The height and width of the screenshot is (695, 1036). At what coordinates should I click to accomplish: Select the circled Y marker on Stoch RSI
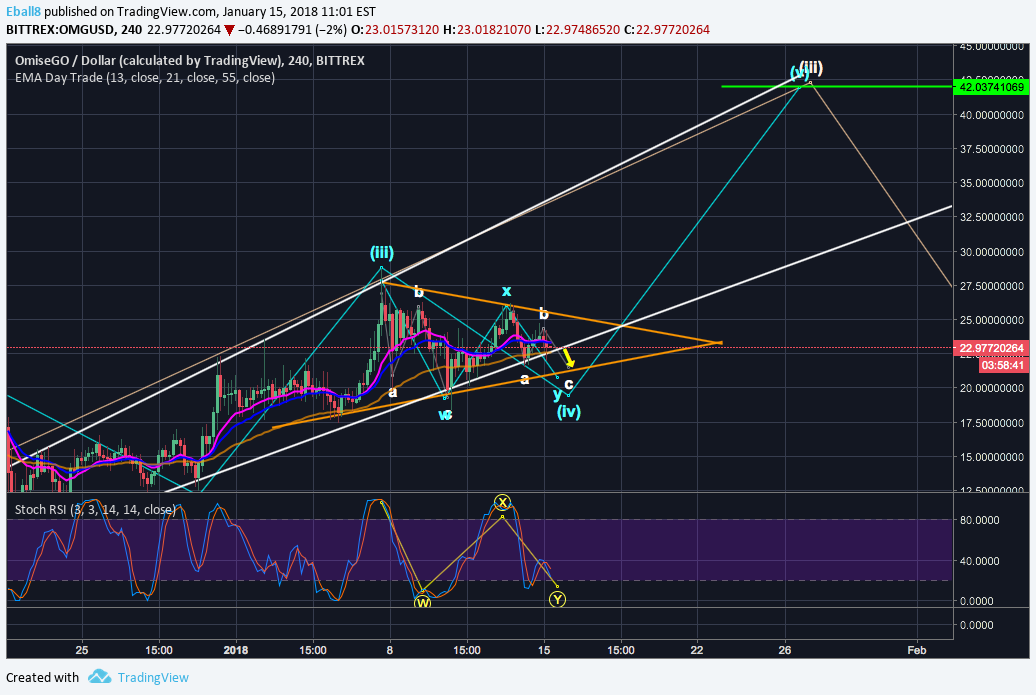coord(558,599)
